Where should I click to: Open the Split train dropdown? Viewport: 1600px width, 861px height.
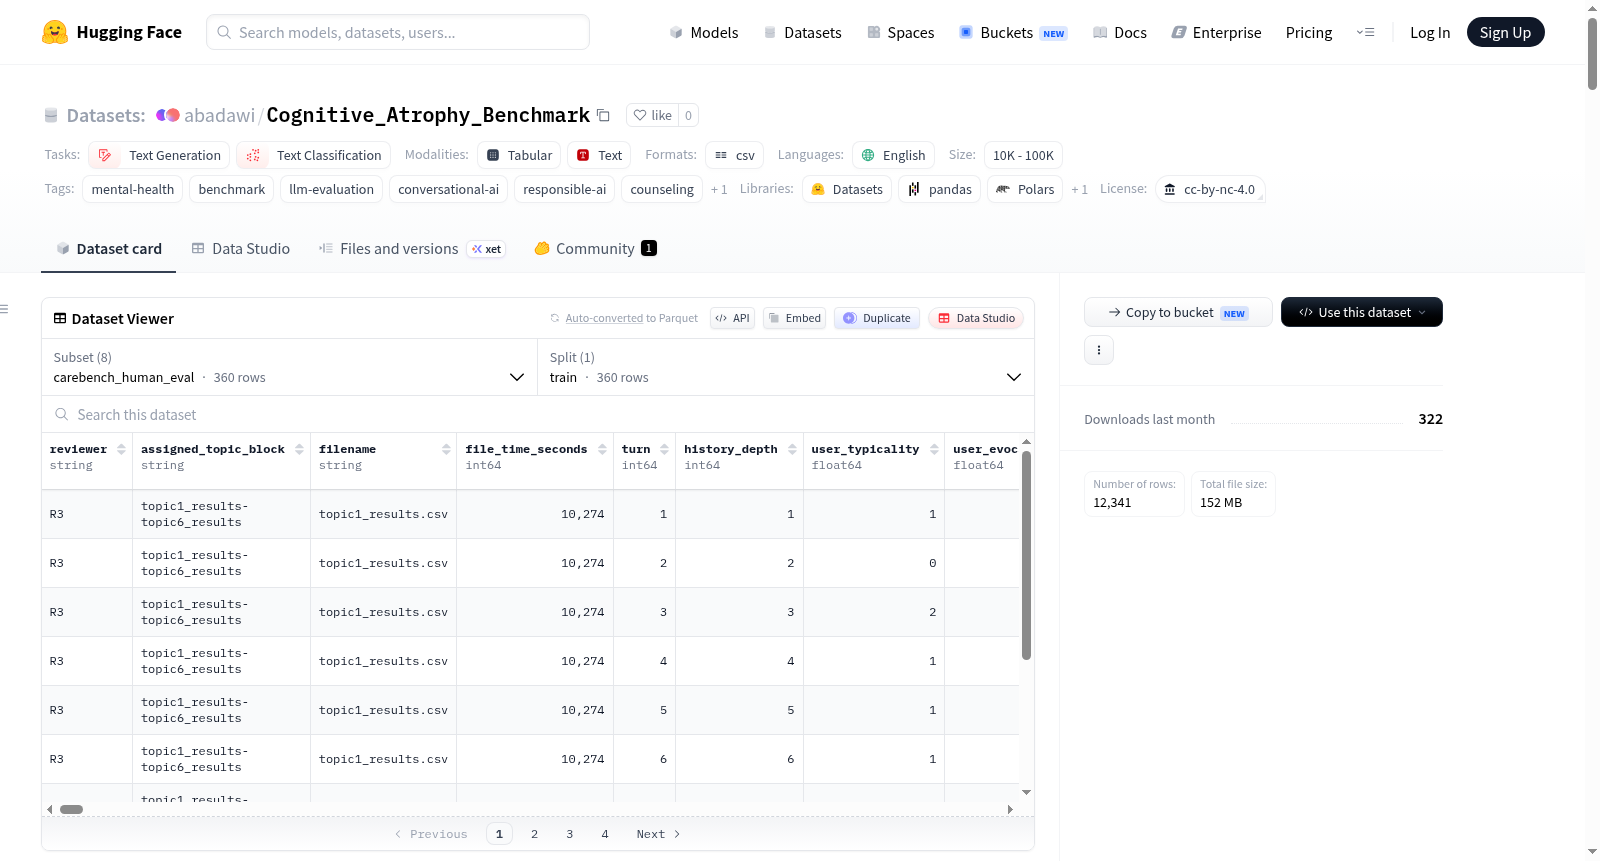tap(785, 367)
